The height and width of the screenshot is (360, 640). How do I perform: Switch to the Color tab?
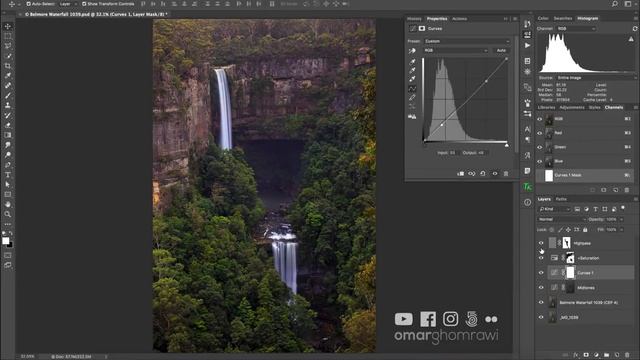[543, 18]
